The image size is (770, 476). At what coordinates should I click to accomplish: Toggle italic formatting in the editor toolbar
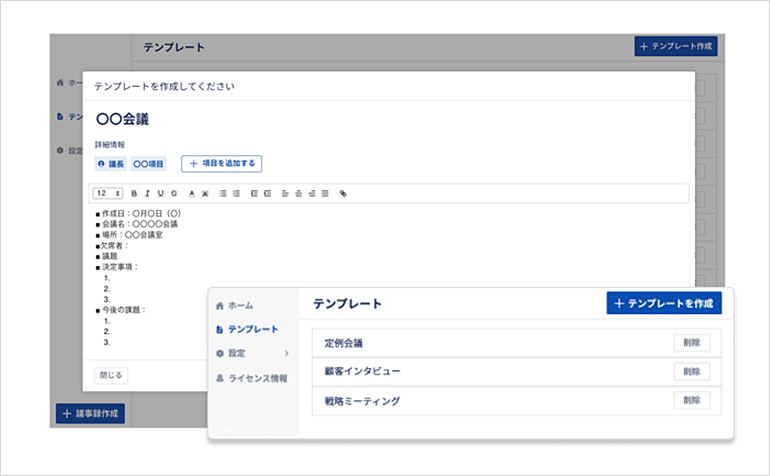pos(147,194)
